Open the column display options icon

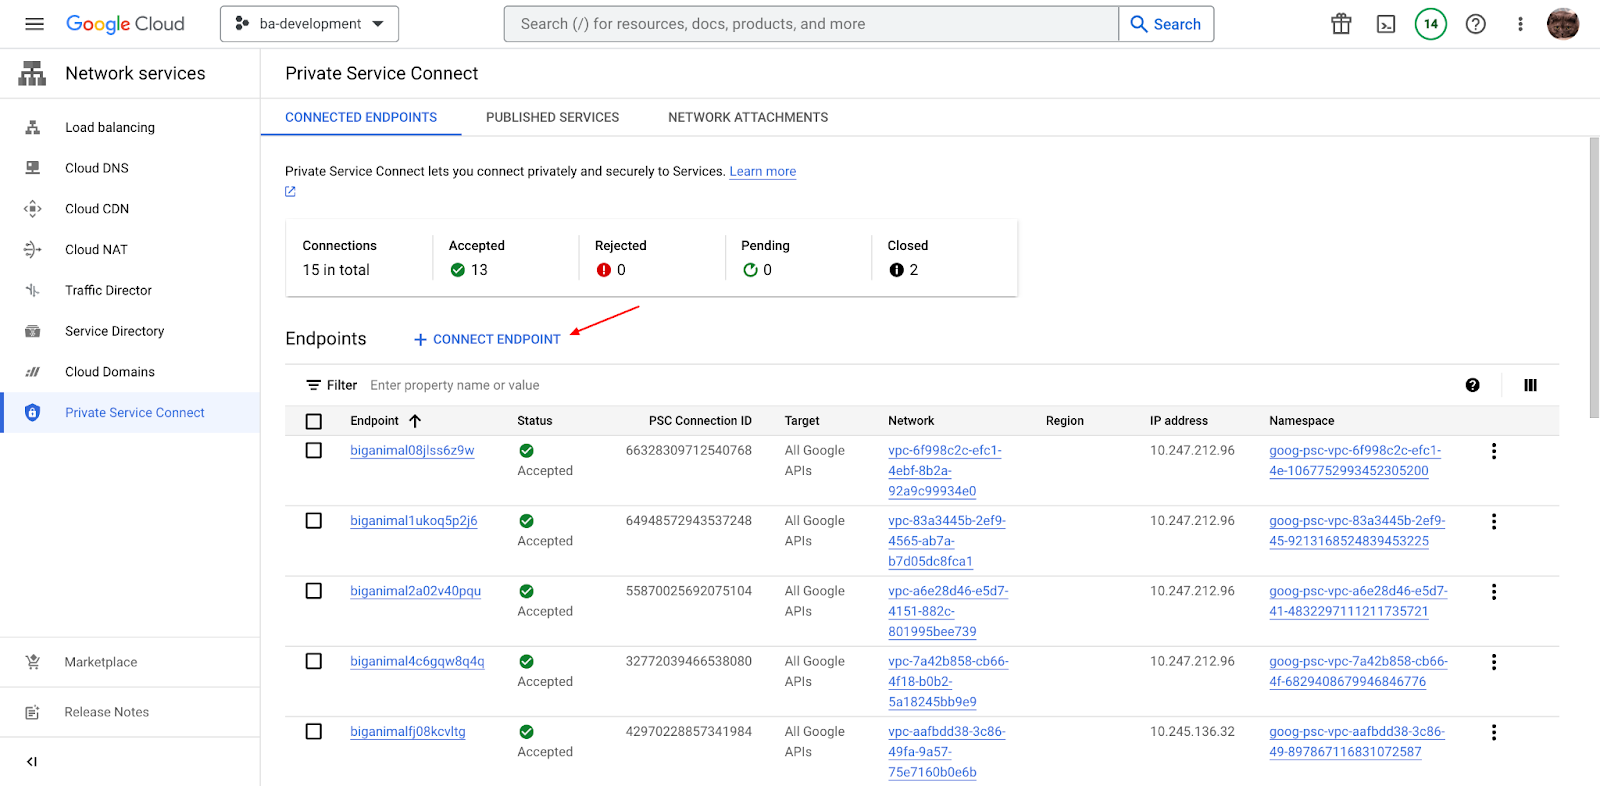[1530, 385]
